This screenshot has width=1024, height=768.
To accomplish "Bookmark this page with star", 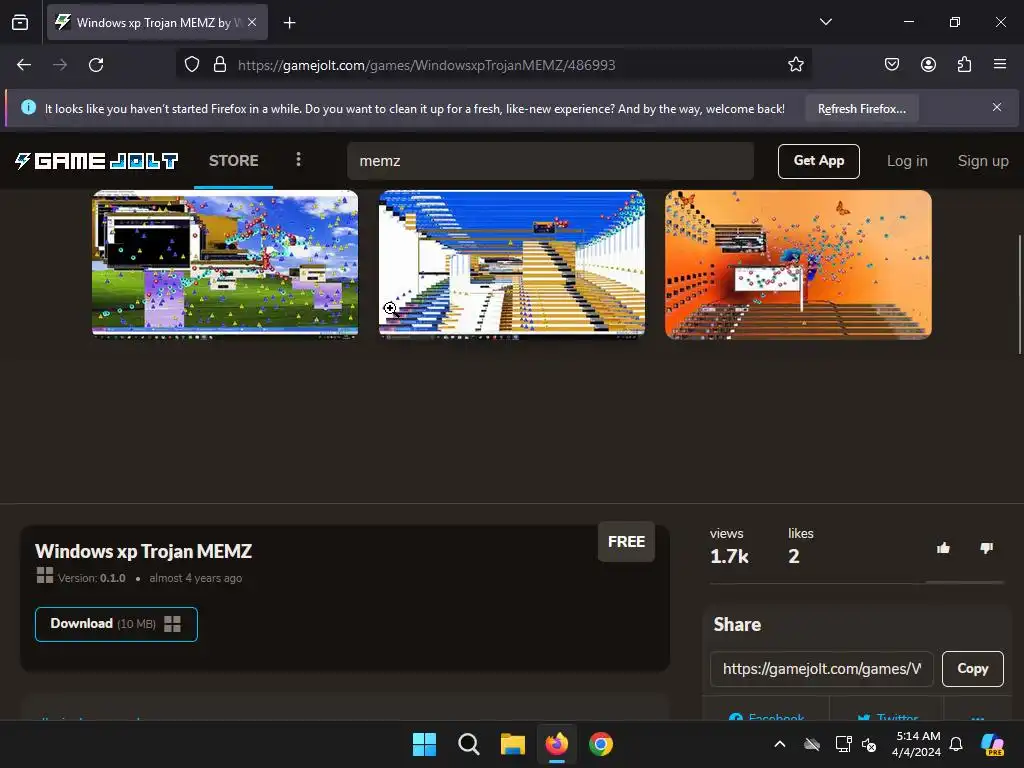I will [795, 65].
